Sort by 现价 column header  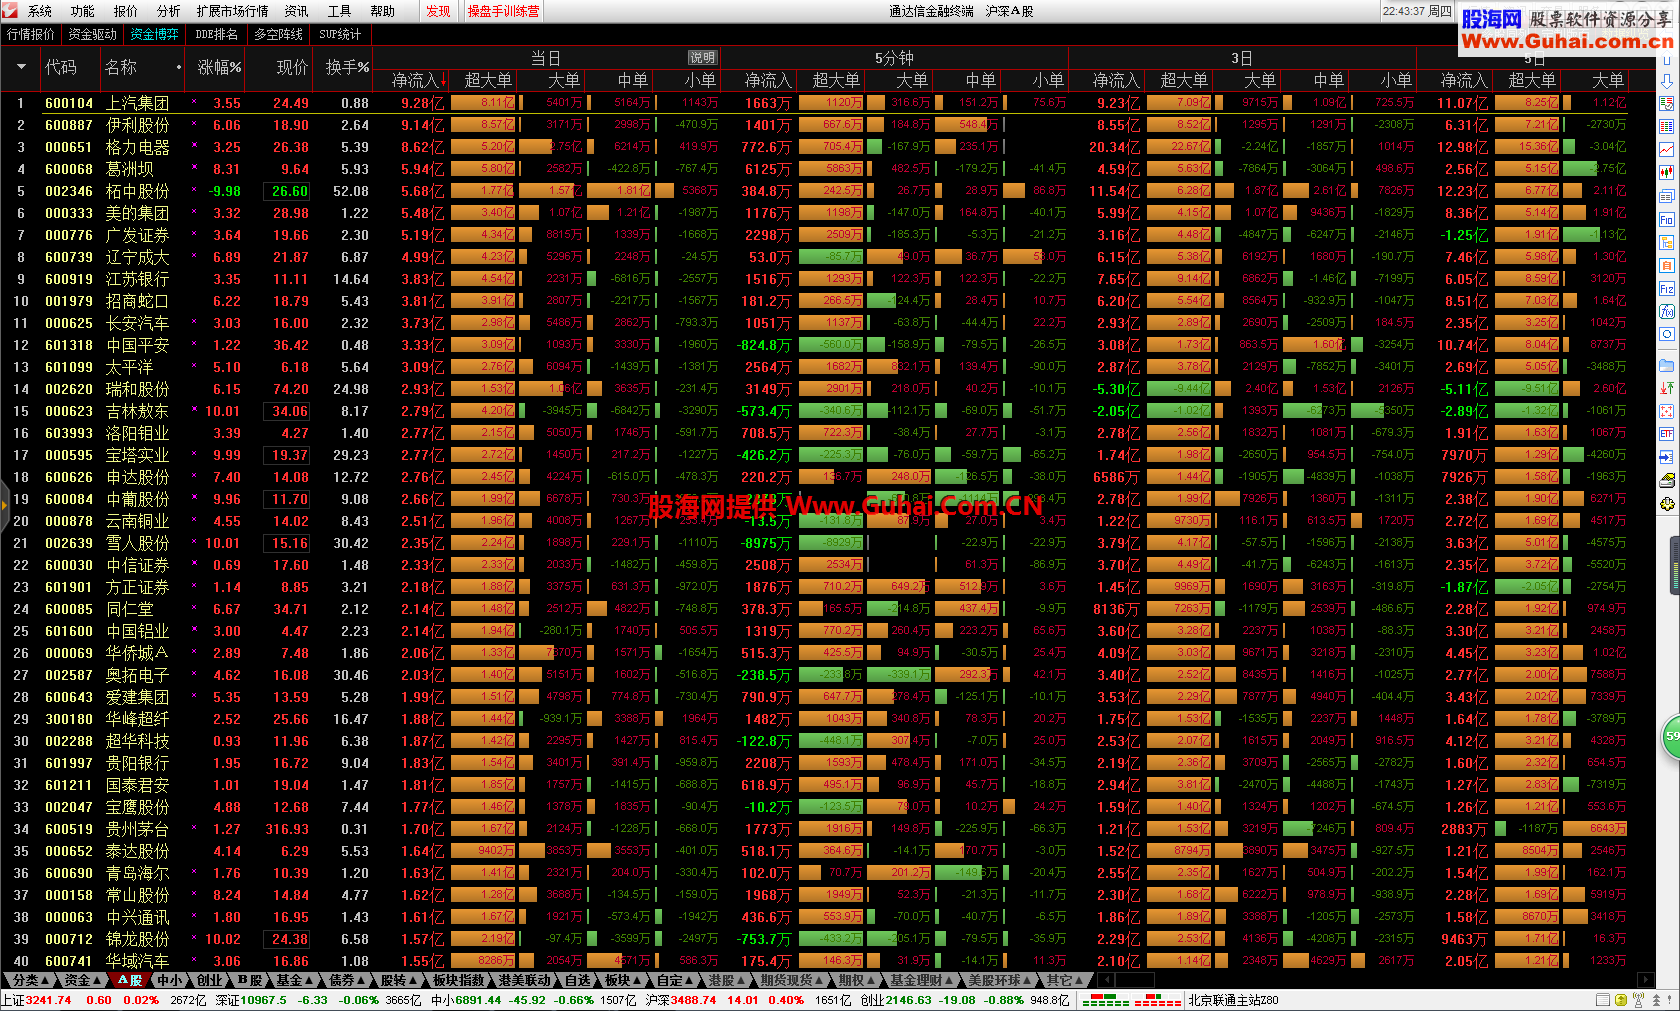pos(292,67)
